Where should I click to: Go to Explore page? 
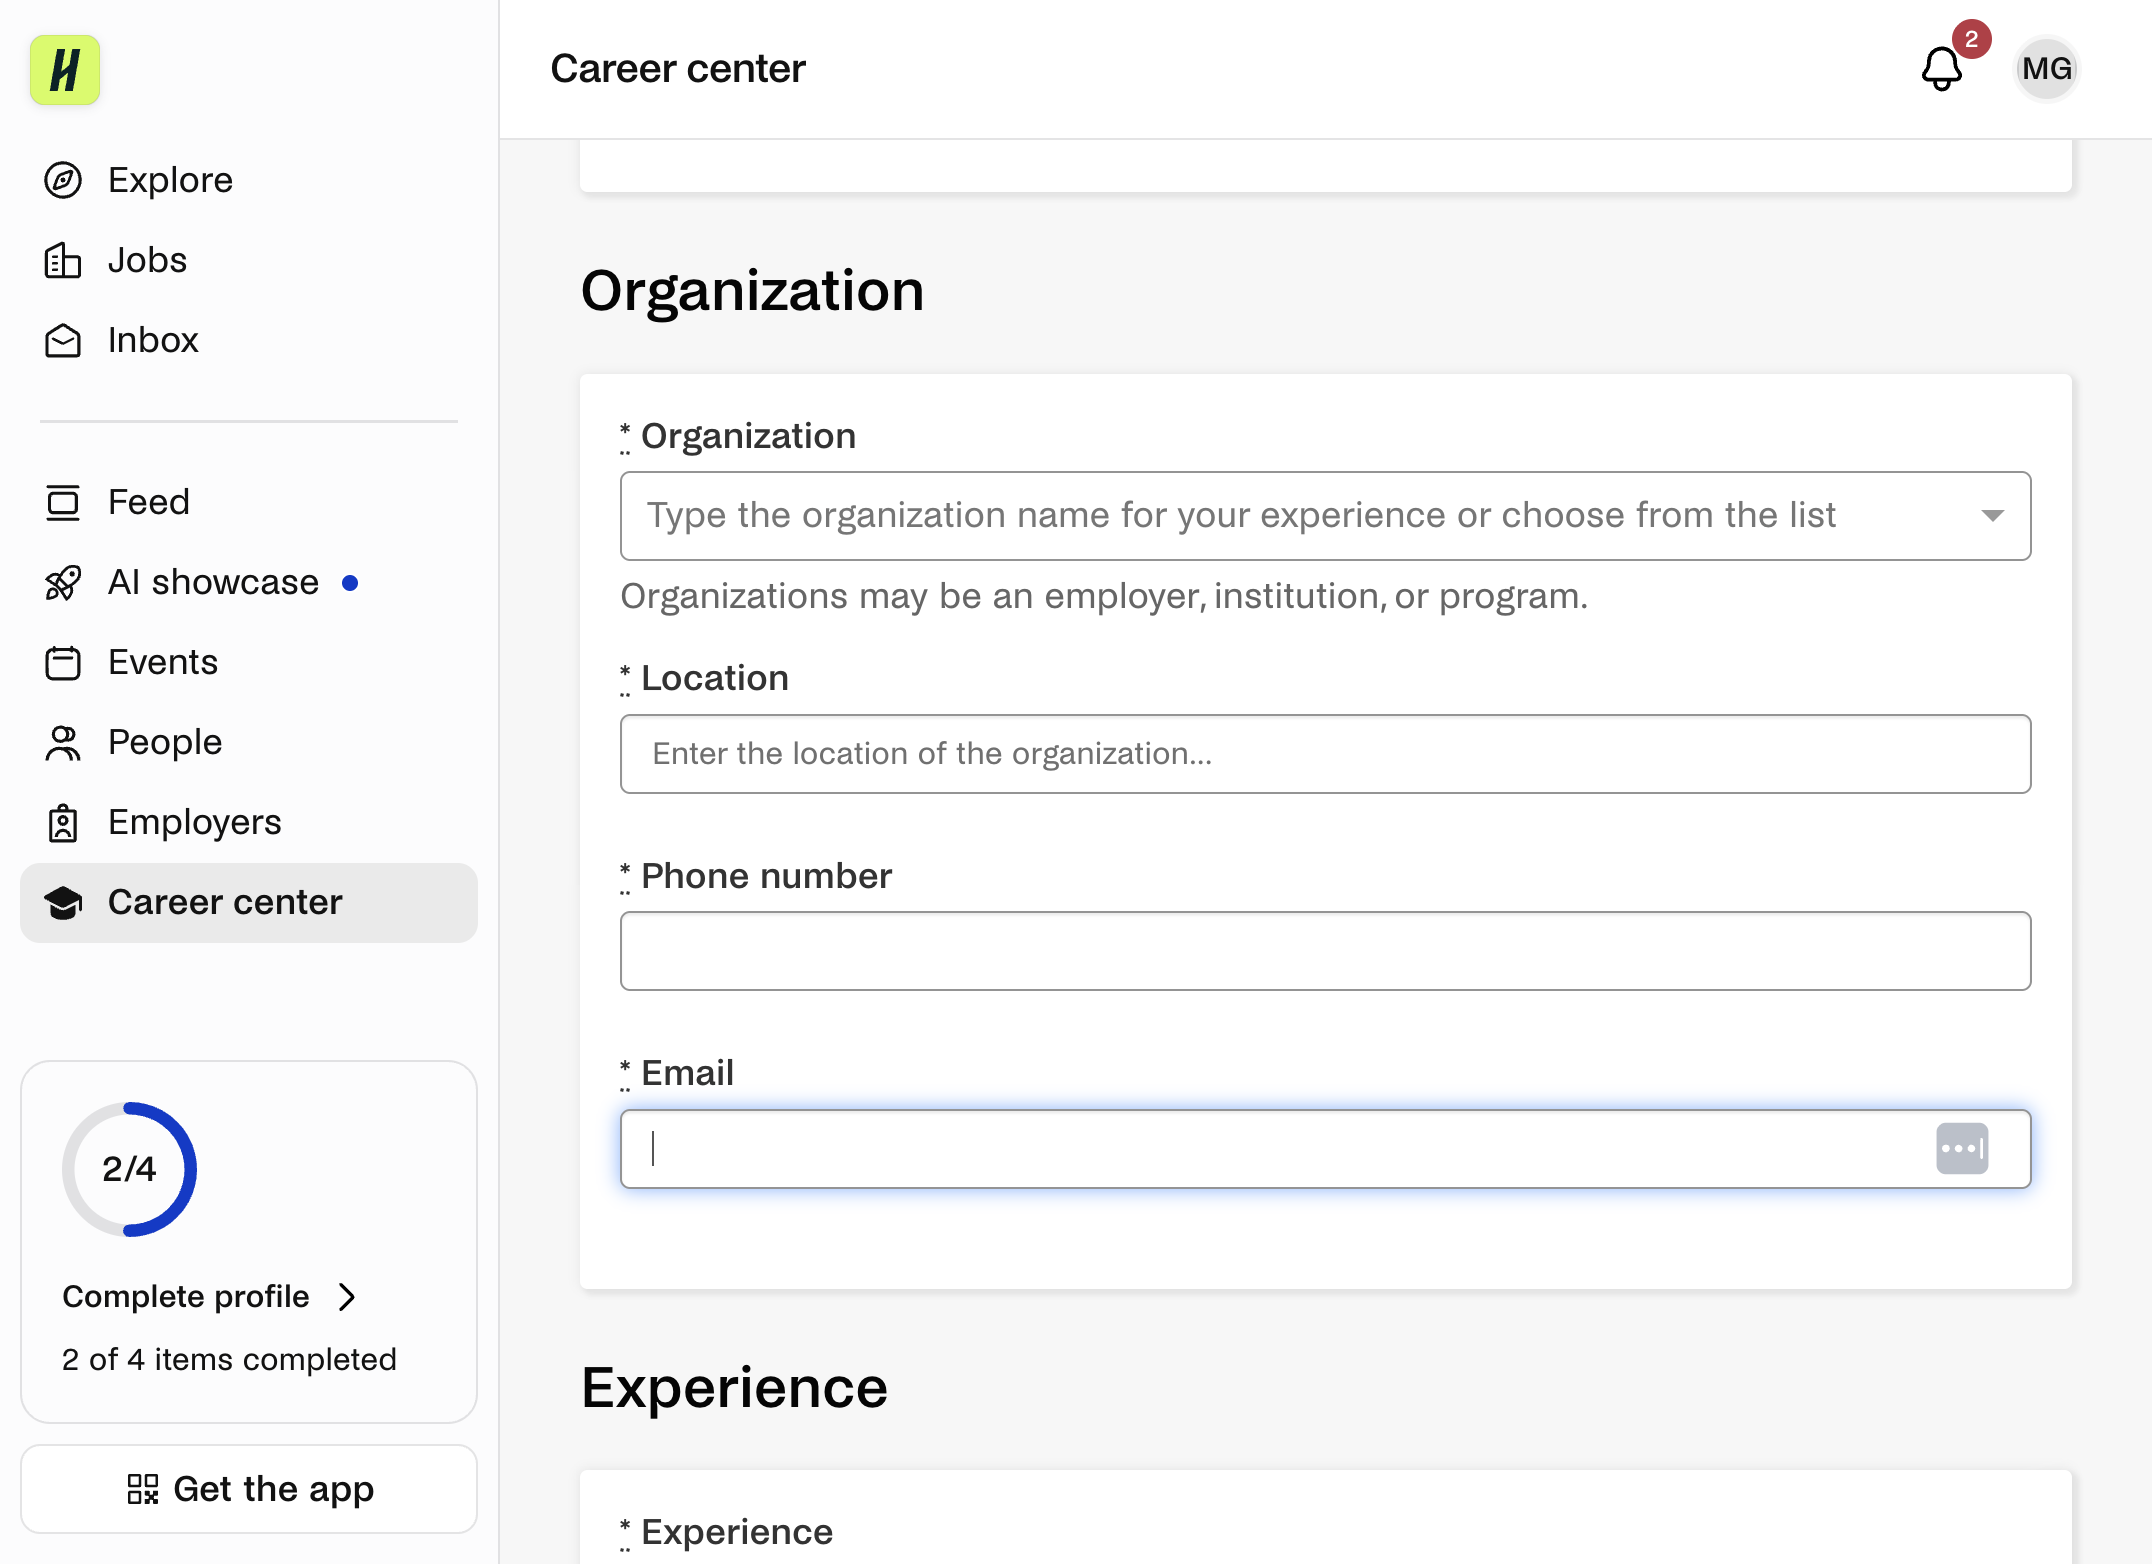pos(249,180)
